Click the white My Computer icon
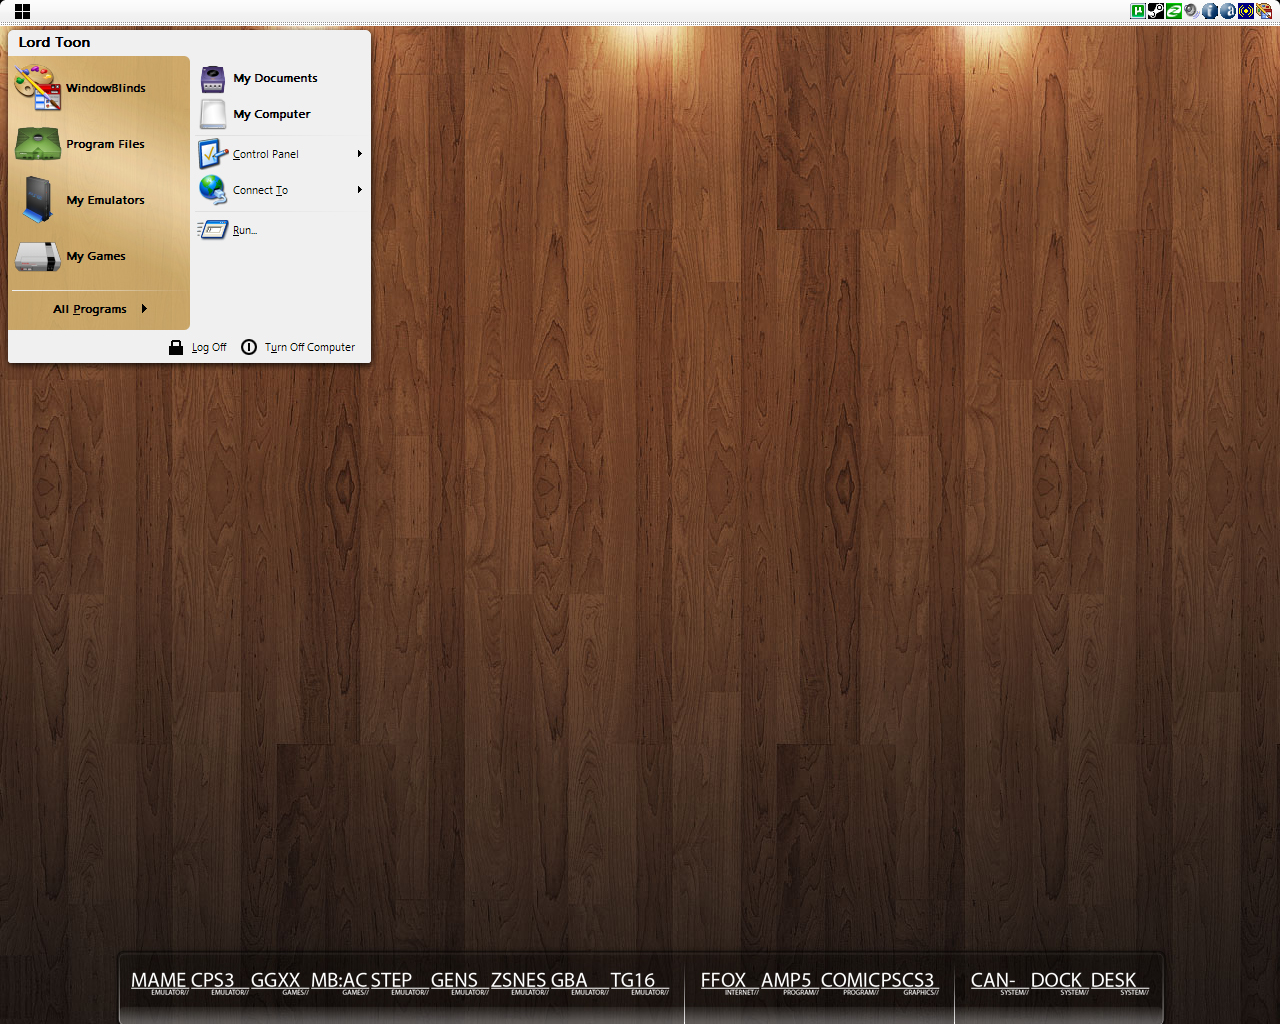Image resolution: width=1280 pixels, height=1024 pixels. click(x=213, y=114)
